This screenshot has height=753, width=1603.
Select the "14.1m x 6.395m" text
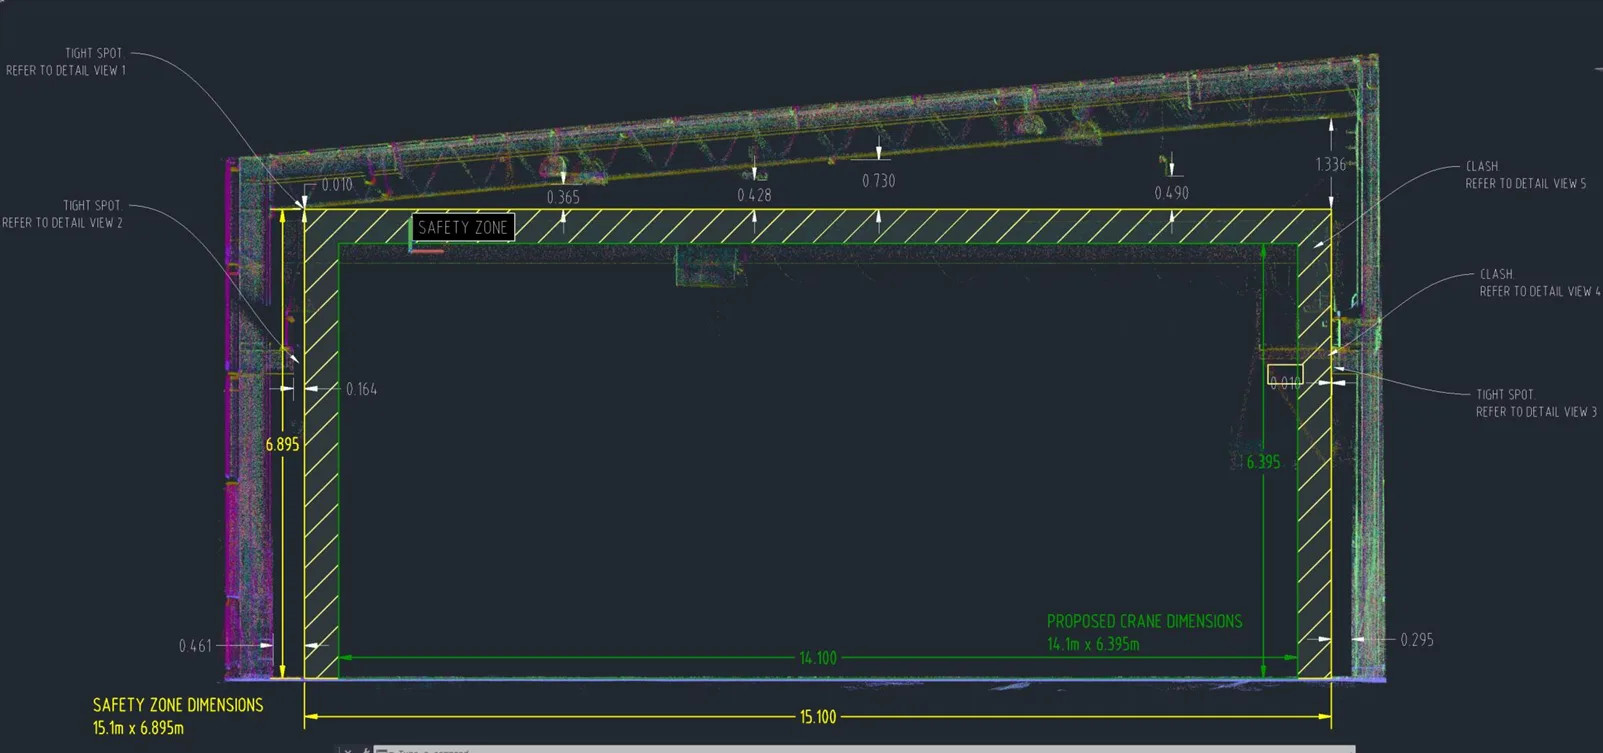(x=1093, y=644)
